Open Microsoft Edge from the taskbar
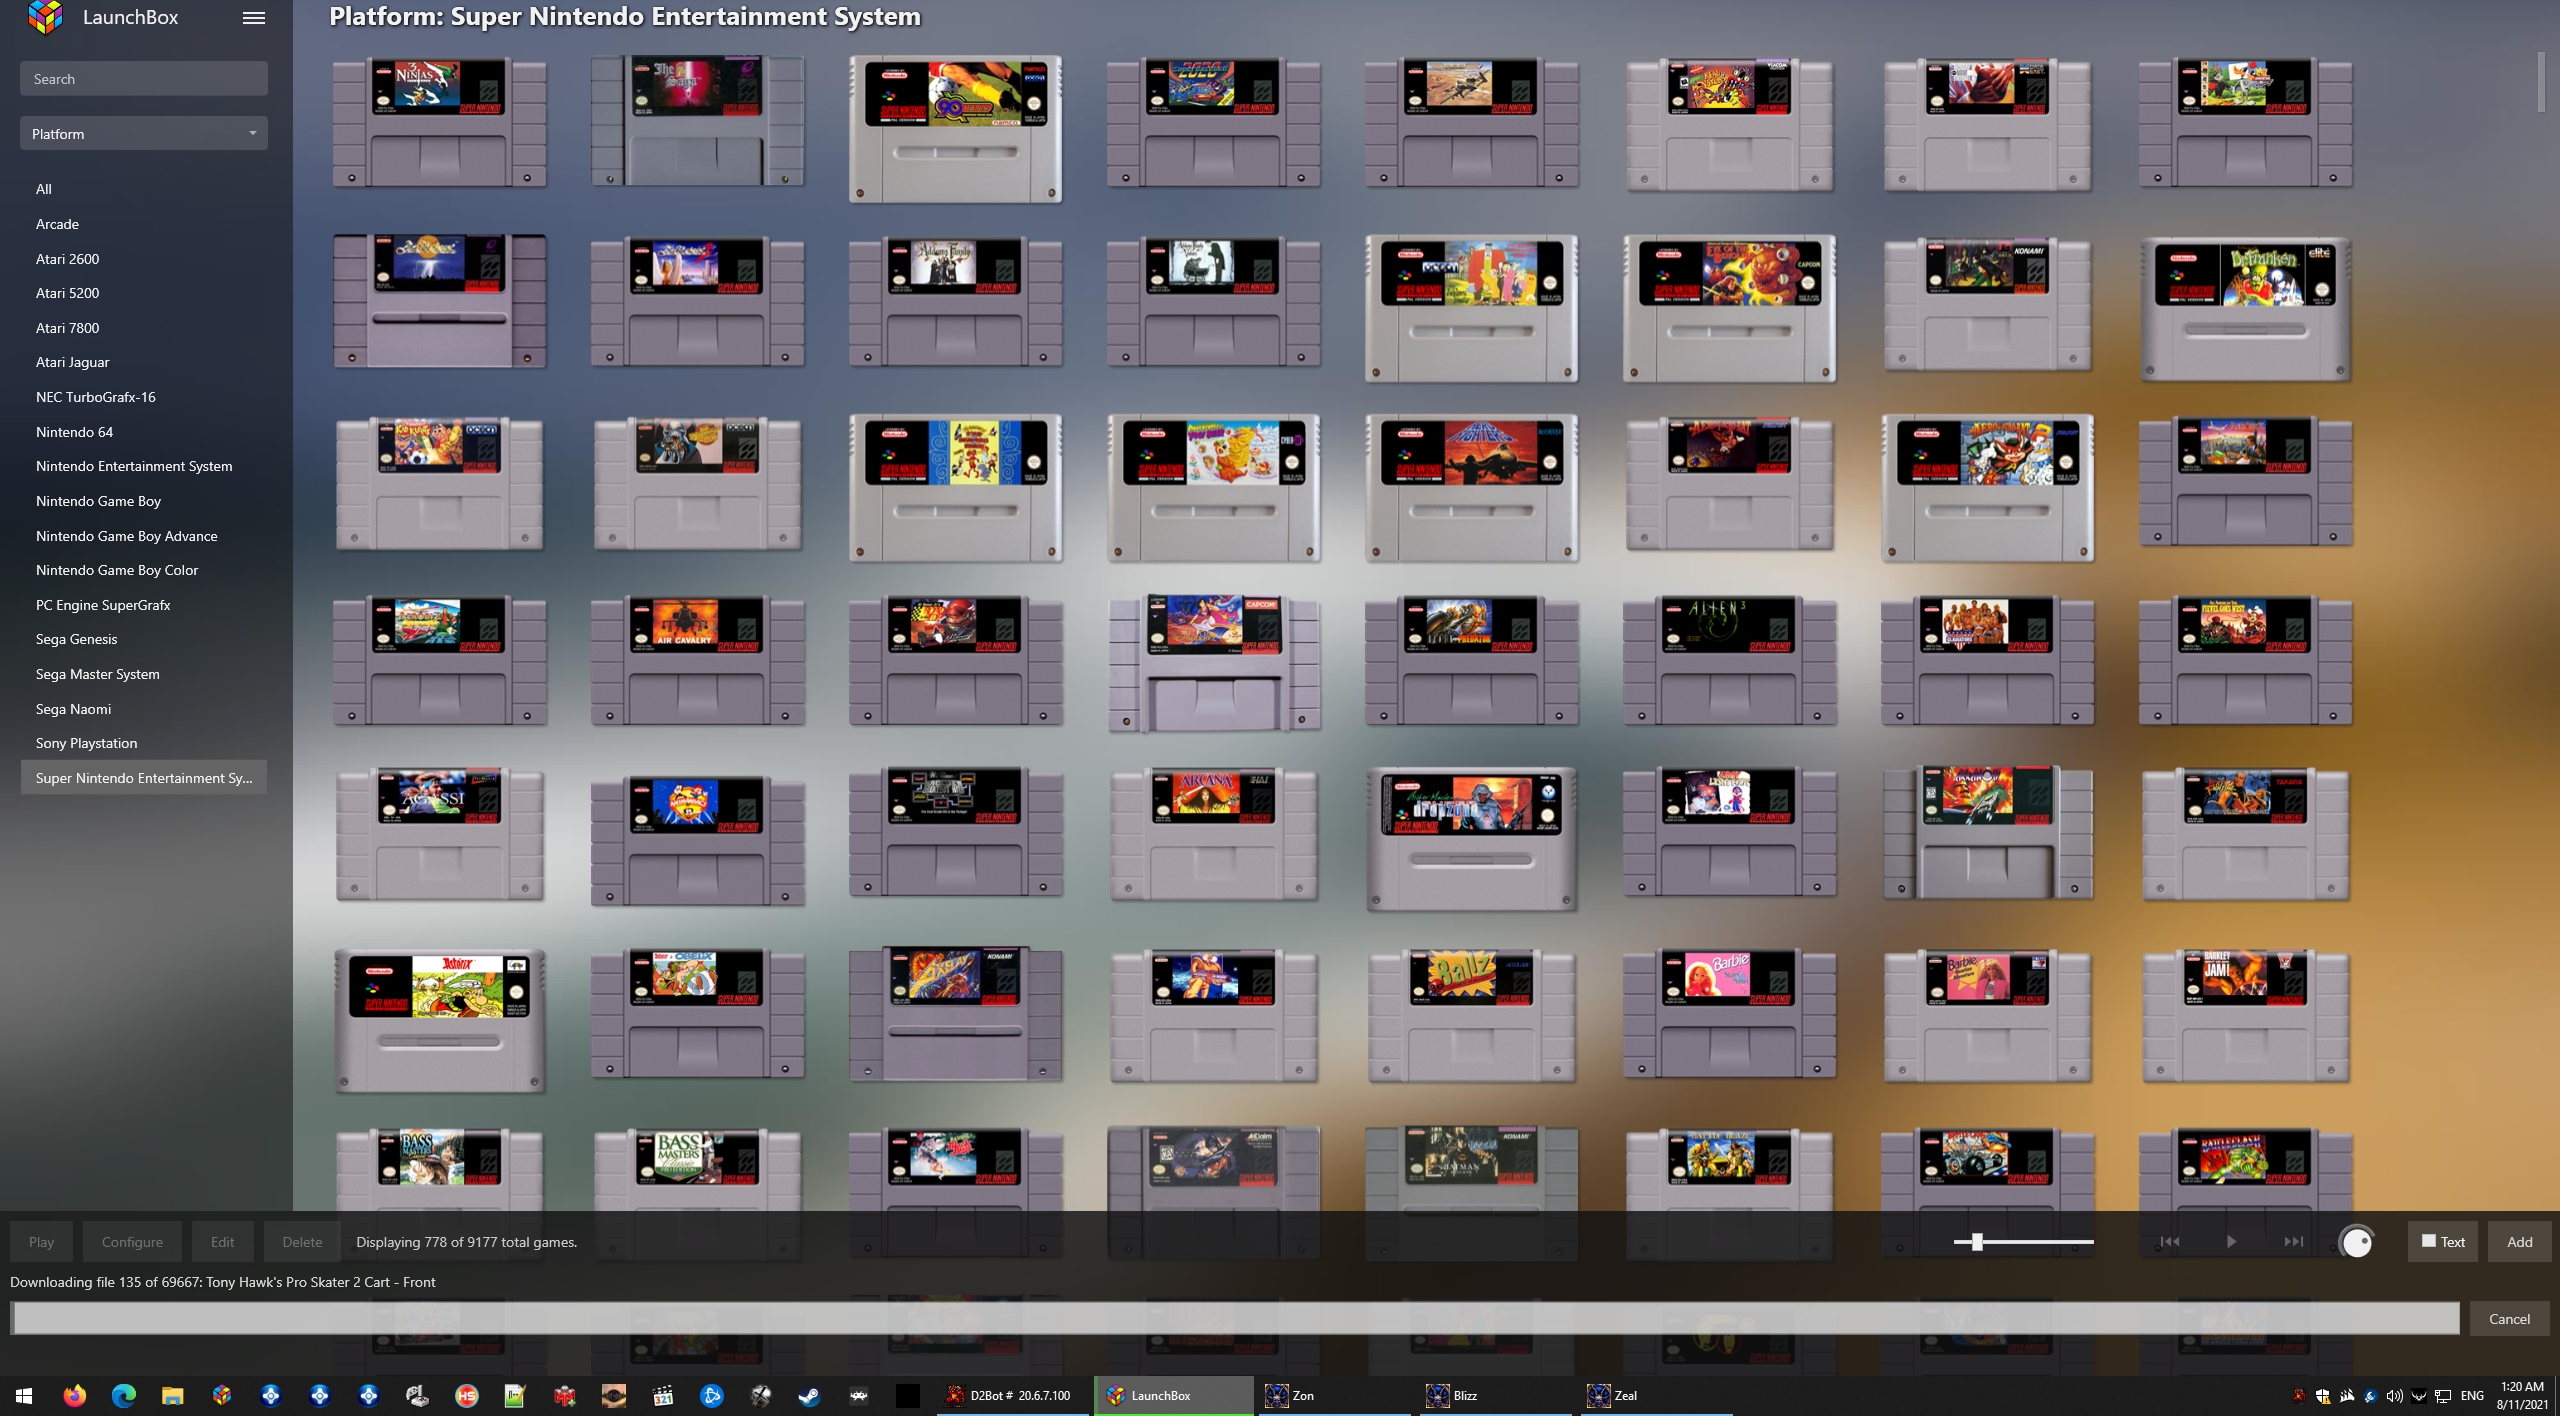The width and height of the screenshot is (2560, 1416). pyautogui.click(x=123, y=1395)
